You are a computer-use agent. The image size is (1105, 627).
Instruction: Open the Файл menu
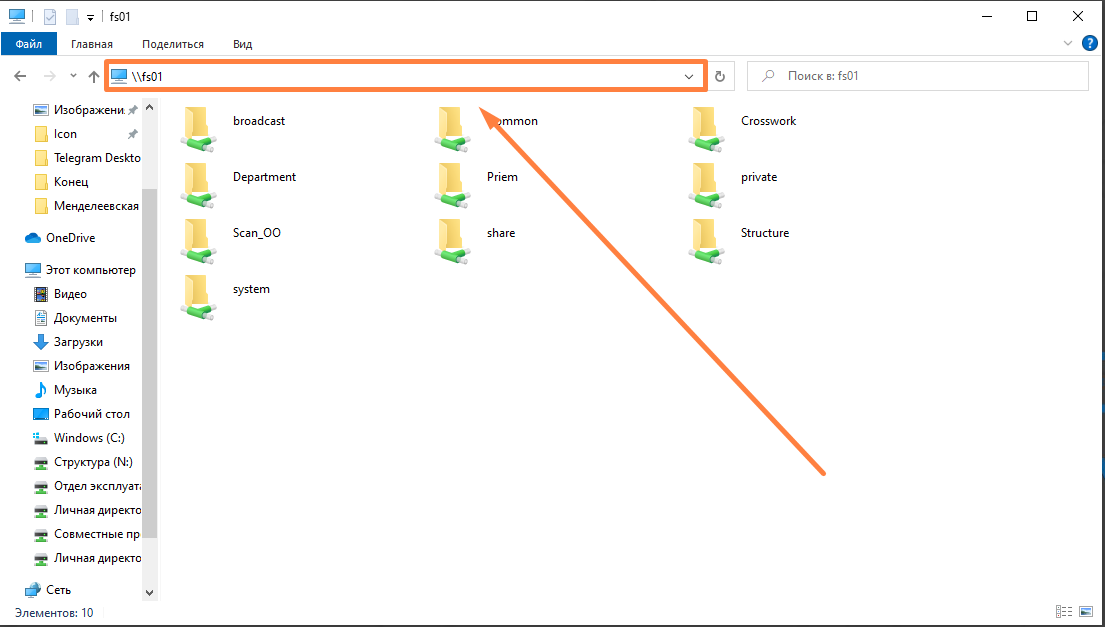pos(28,44)
